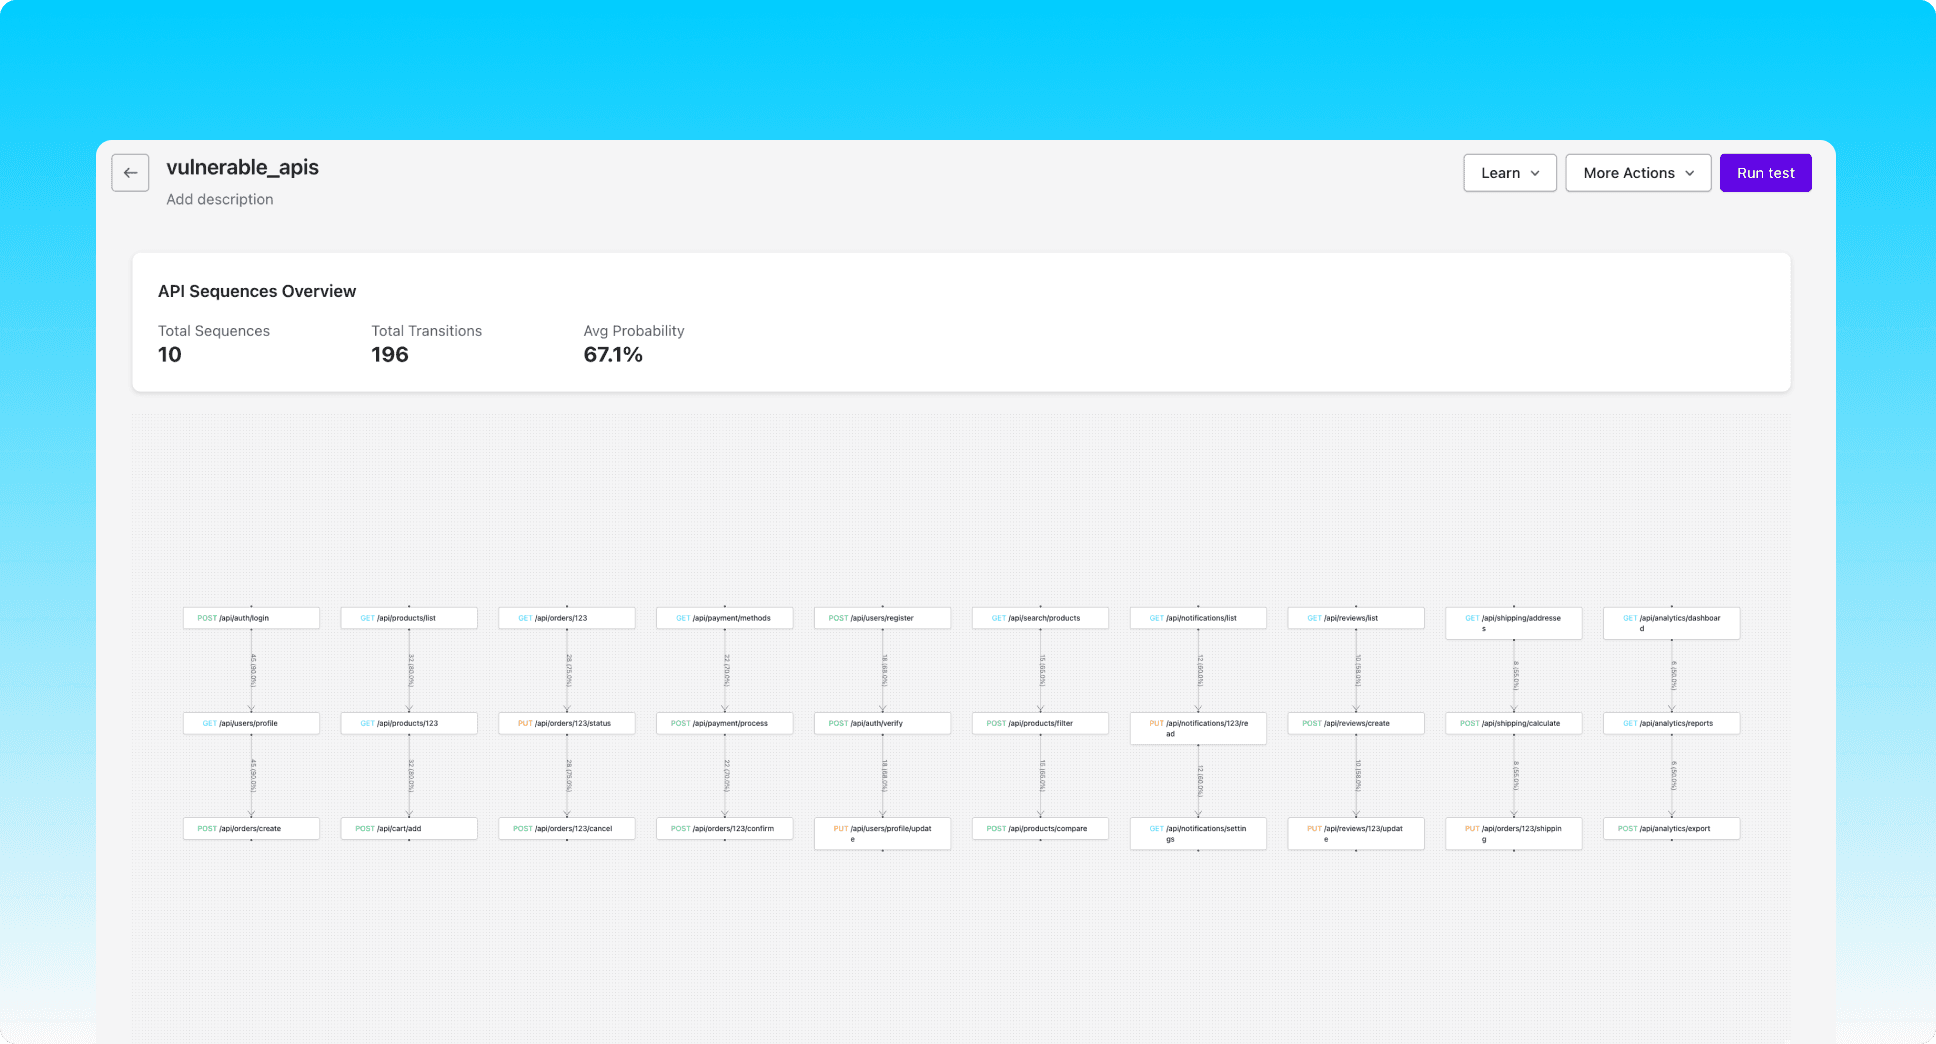Select the PUT /api/orders/123/status node
Viewport: 1936px width, 1044px height.
567,723
